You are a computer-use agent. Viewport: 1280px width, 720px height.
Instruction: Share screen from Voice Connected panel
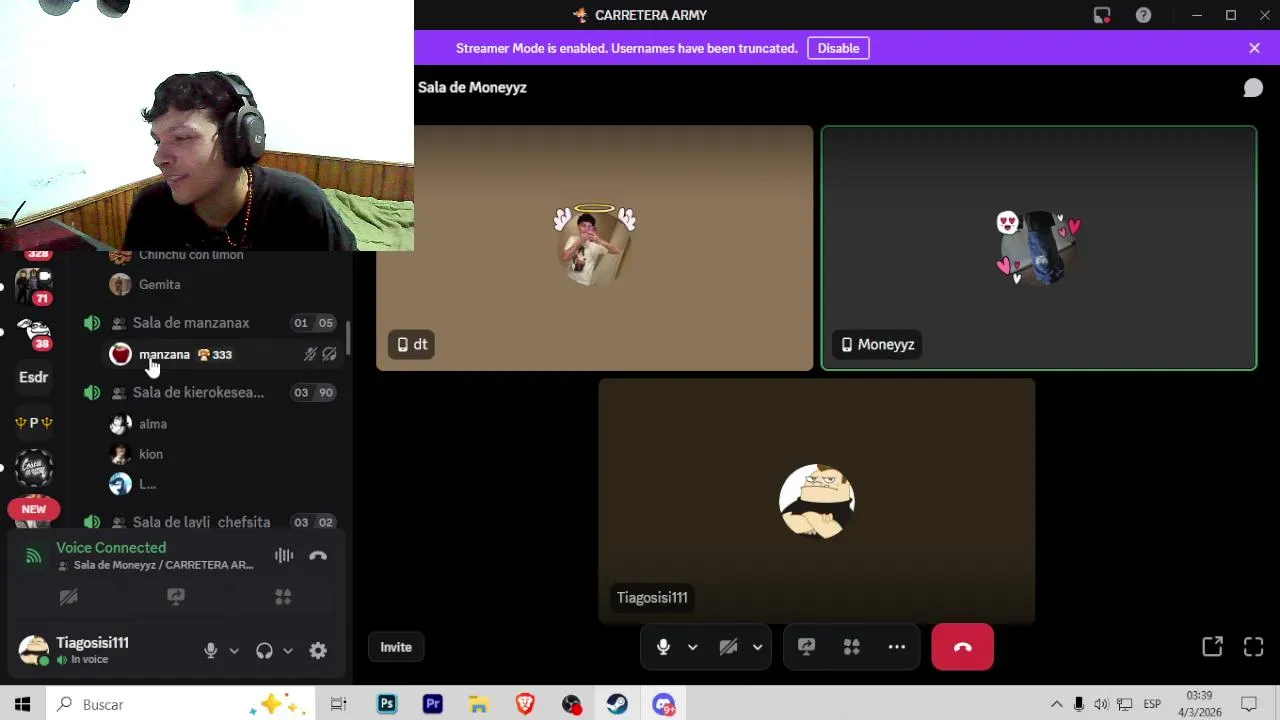click(176, 597)
